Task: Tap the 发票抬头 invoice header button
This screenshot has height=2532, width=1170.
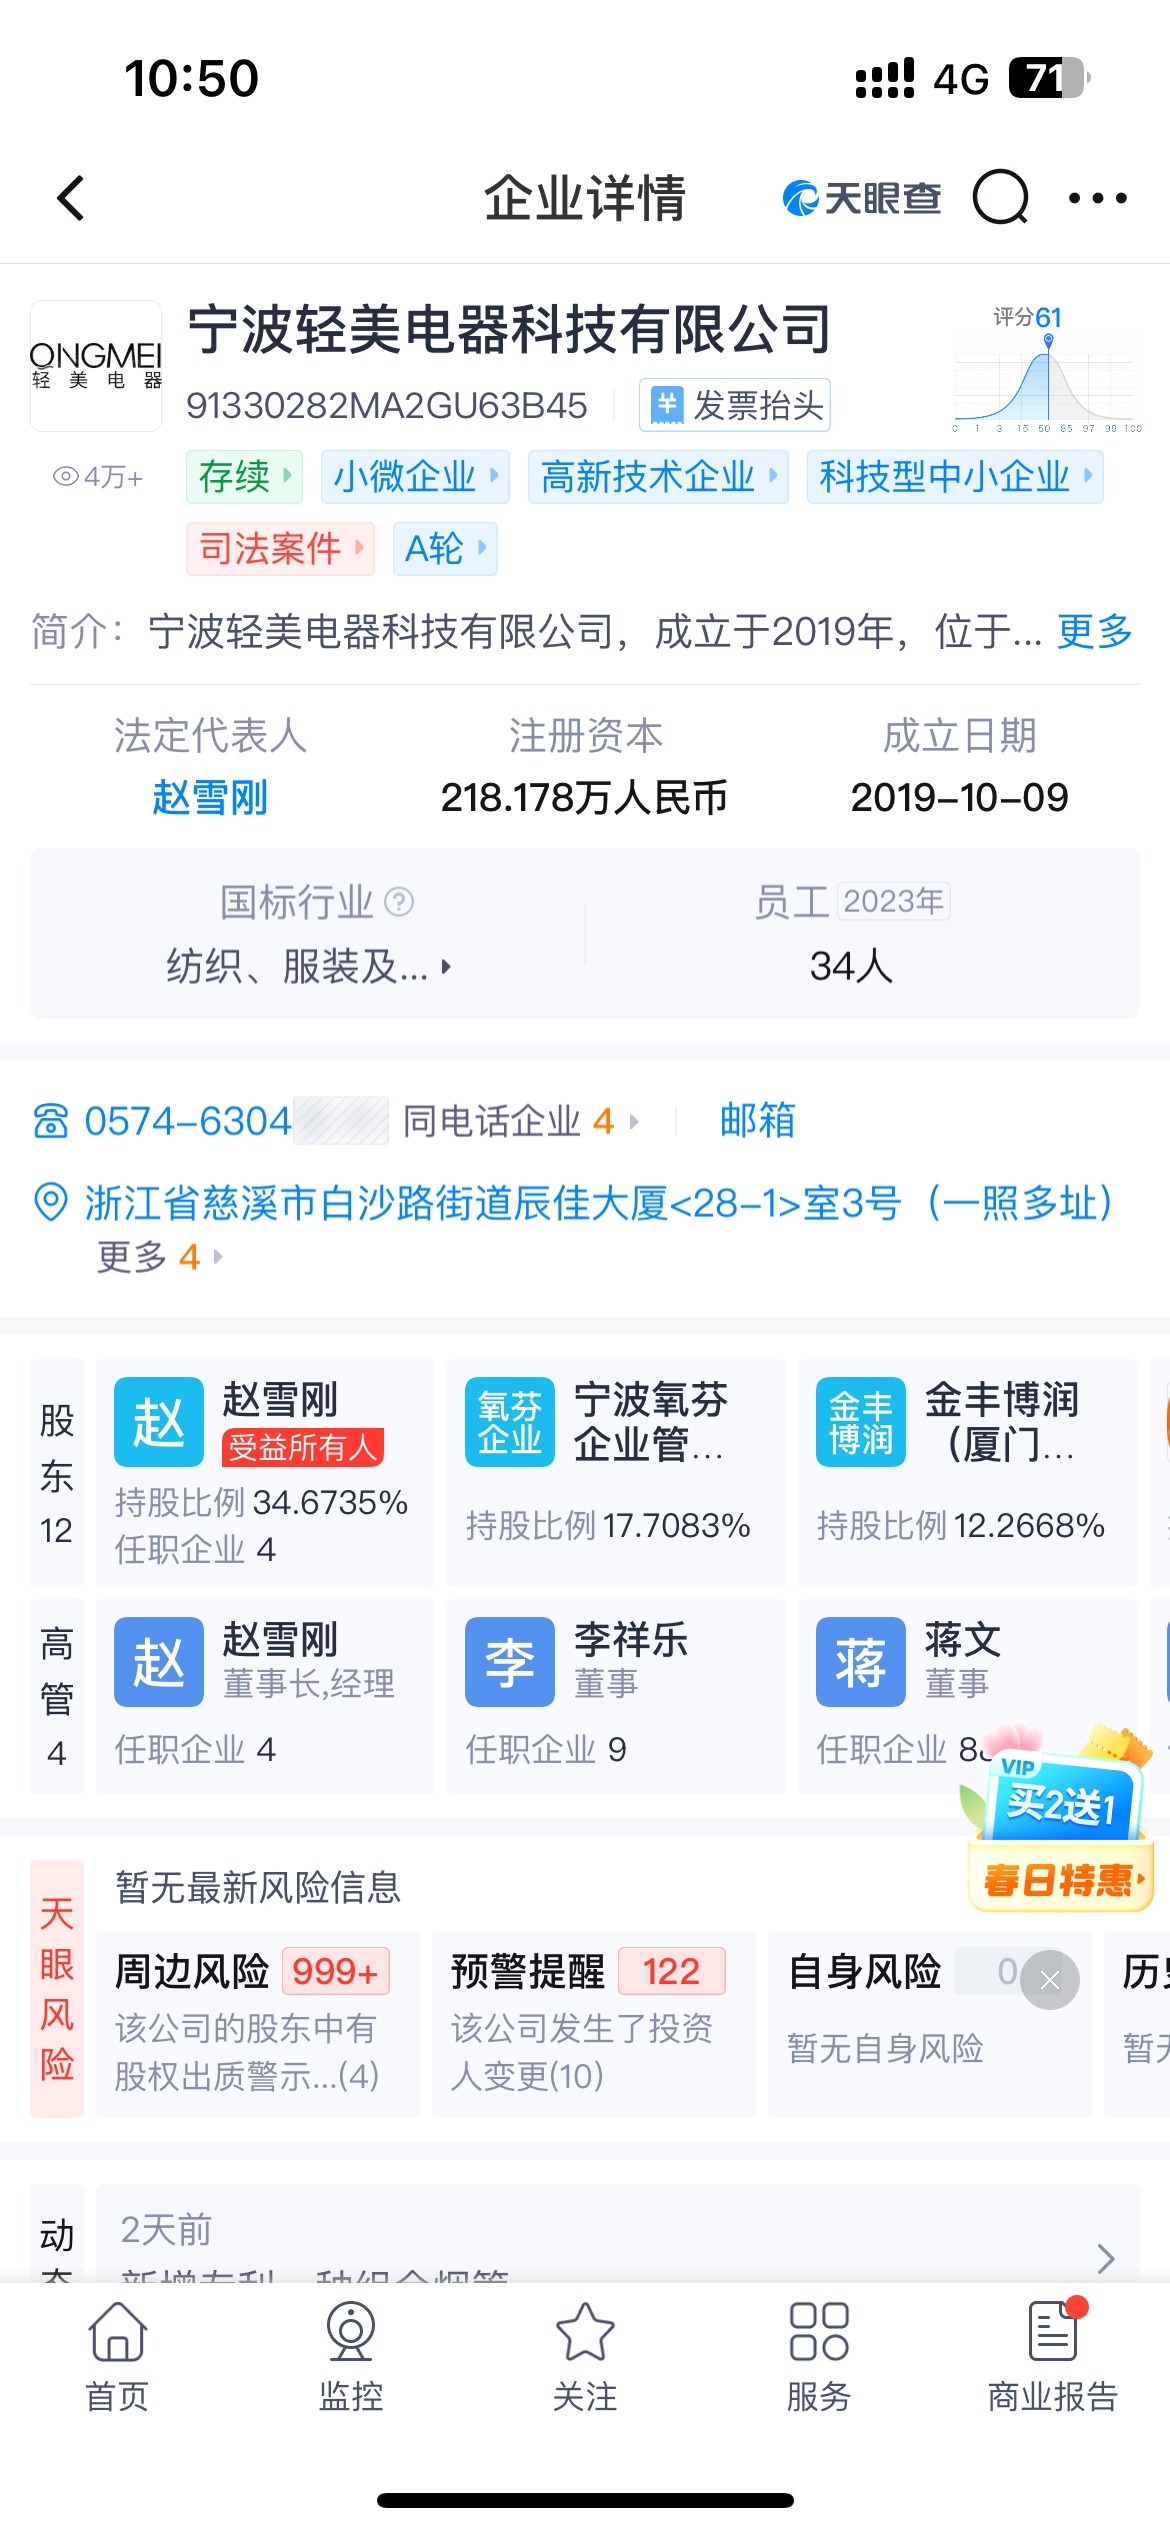Action: (x=735, y=406)
